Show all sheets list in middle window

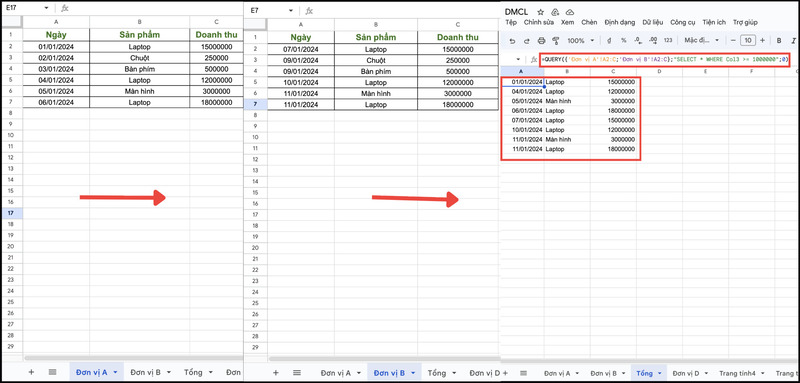point(297,373)
